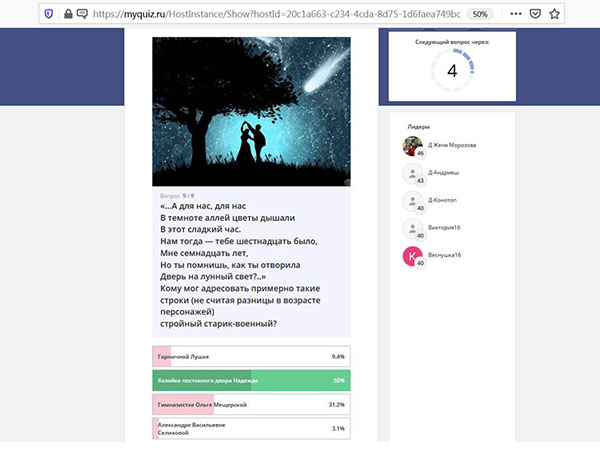Screen dimensions: 600x450
Task: Open the page actions three-dot menu
Action: click(521, 15)
